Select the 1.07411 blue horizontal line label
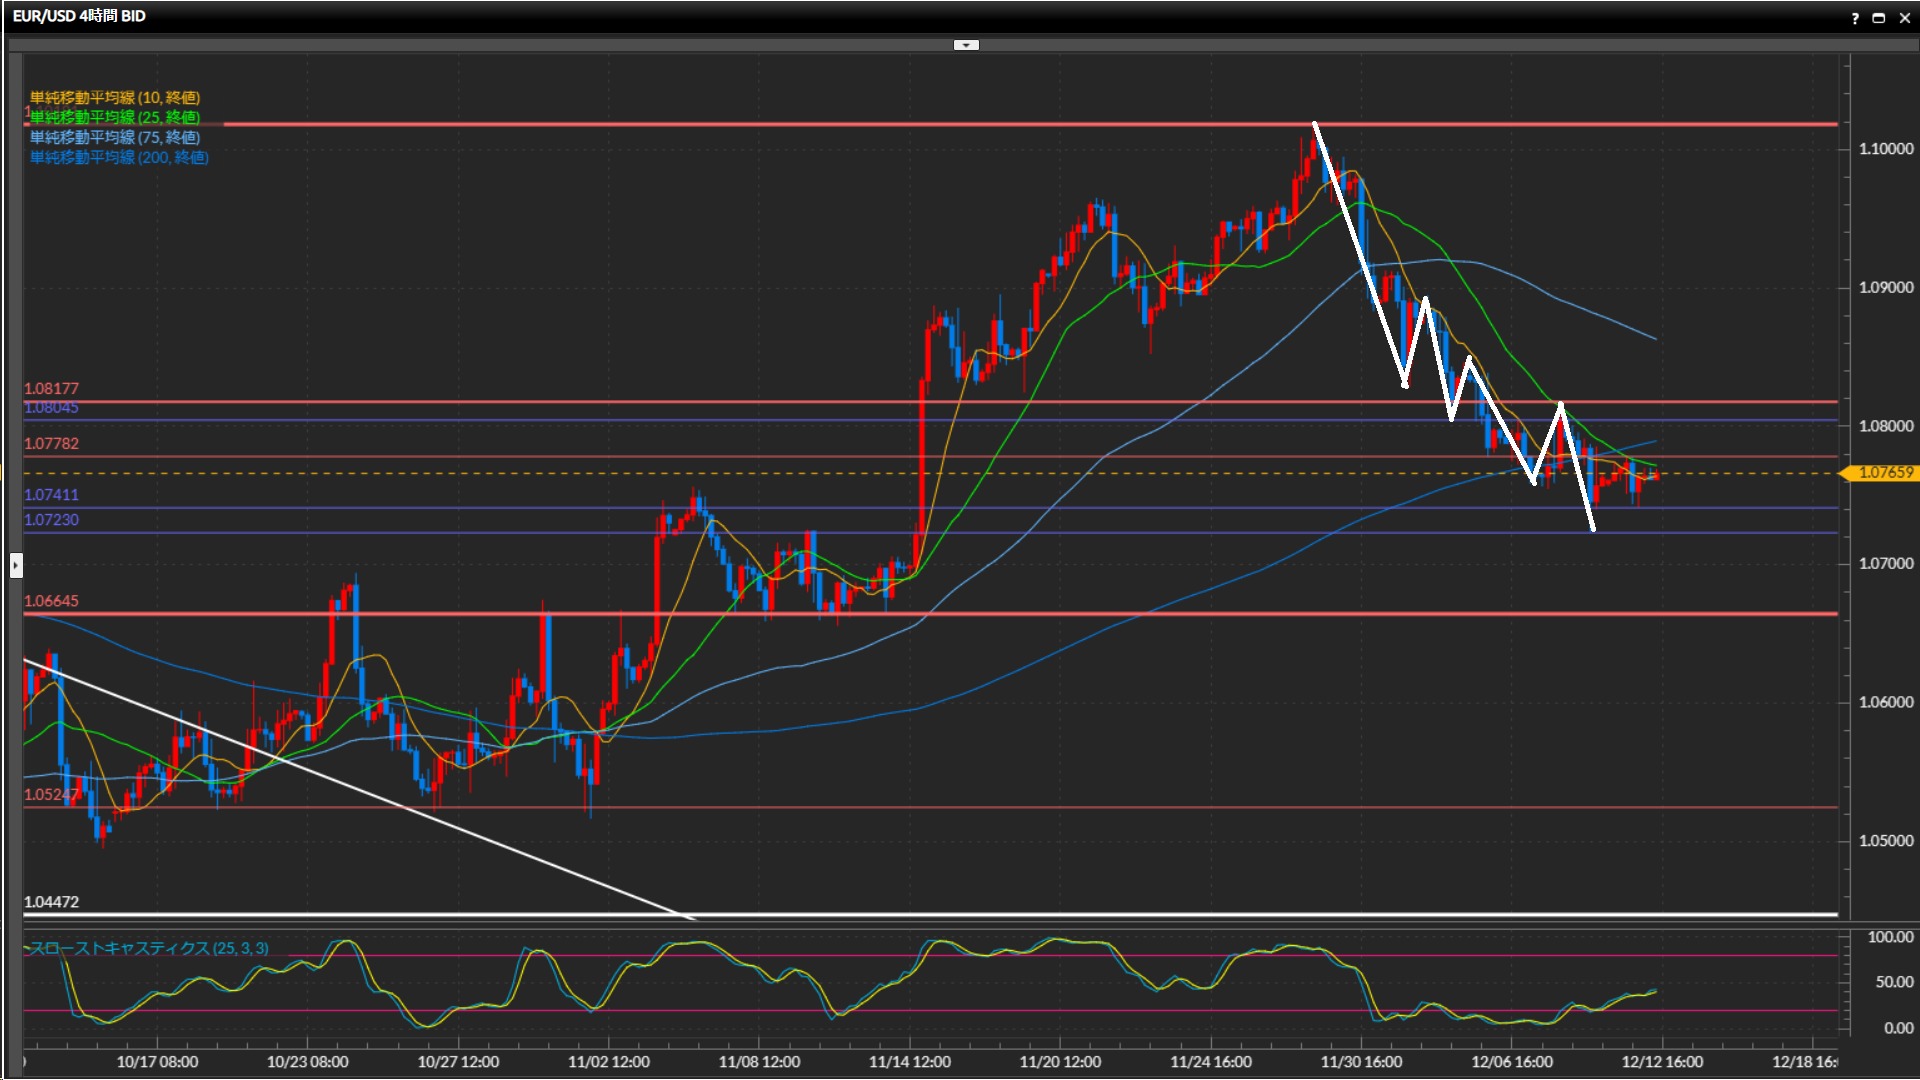This screenshot has width=1920, height=1080. tap(51, 495)
